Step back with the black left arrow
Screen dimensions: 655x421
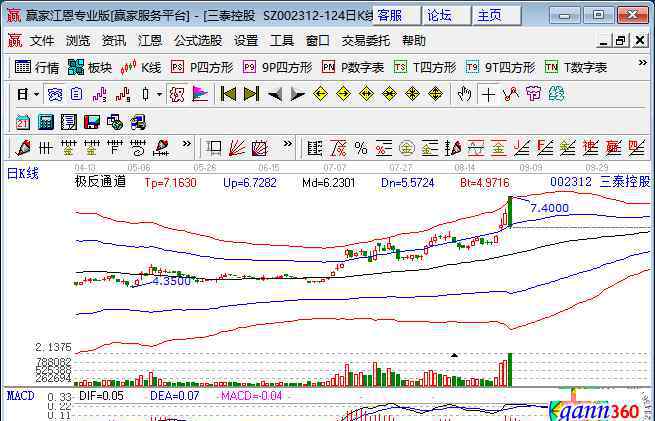point(274,95)
